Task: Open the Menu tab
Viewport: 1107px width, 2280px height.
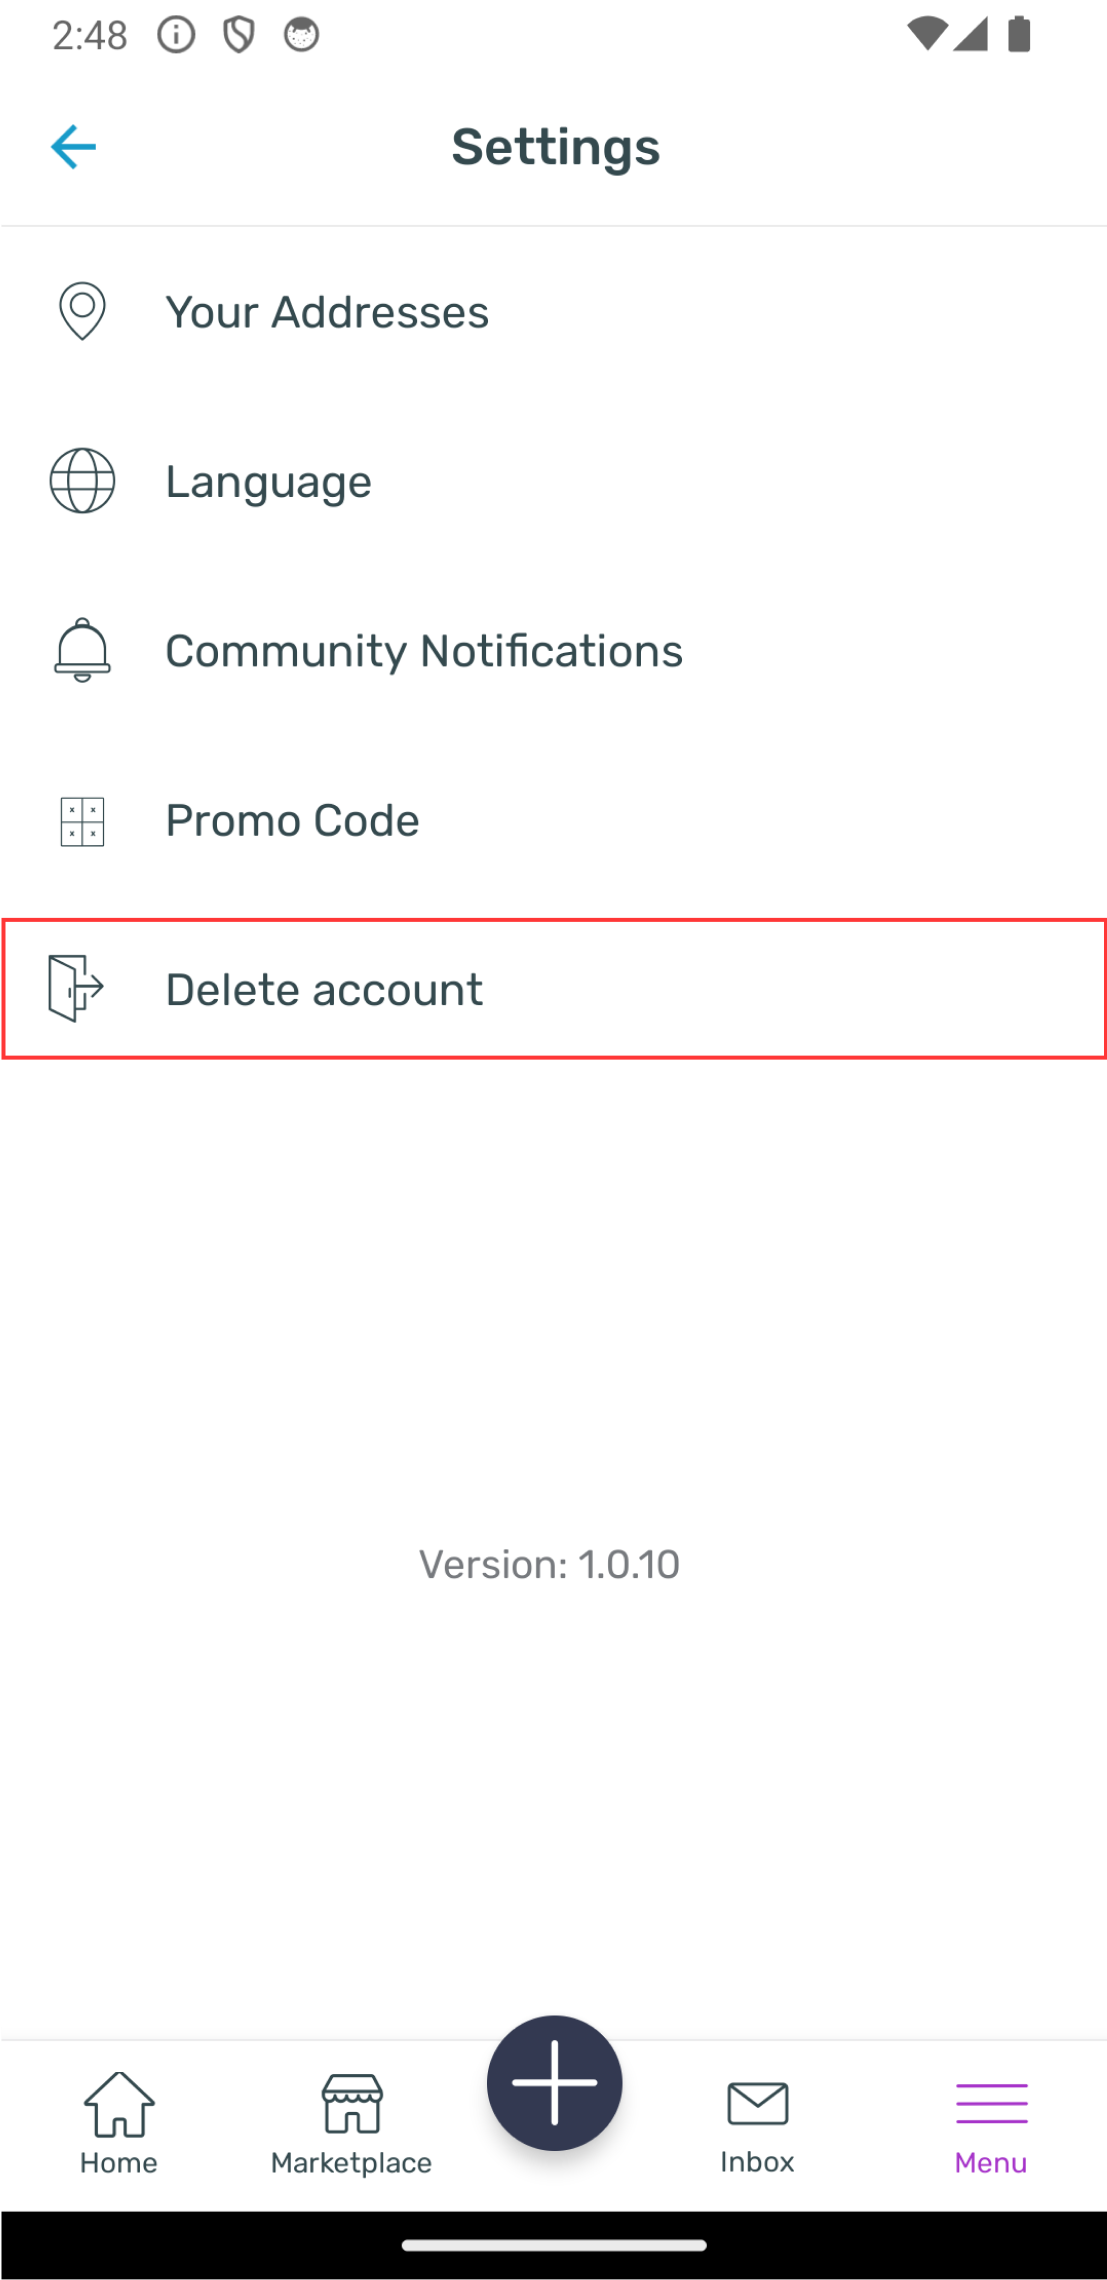Action: tap(990, 2122)
